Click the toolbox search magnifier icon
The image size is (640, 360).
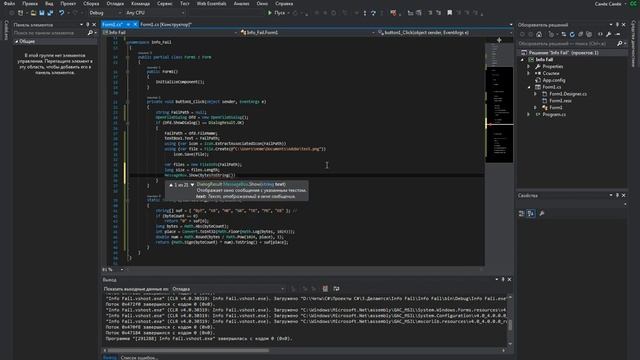(90, 33)
